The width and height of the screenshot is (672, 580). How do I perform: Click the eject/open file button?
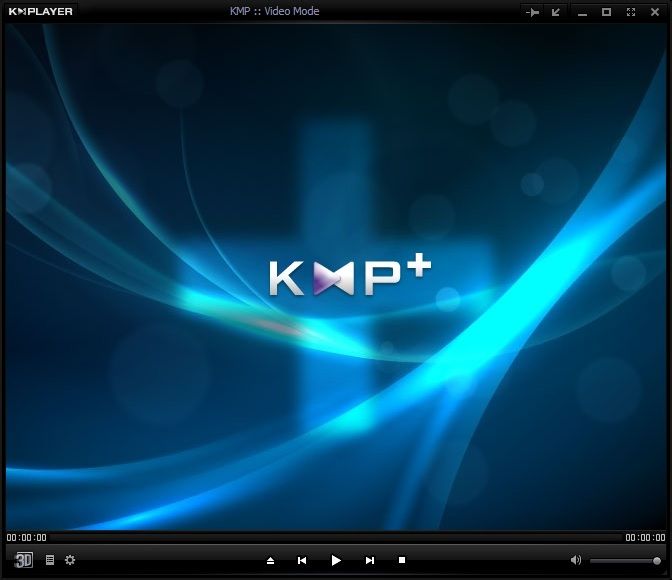tap(270, 560)
